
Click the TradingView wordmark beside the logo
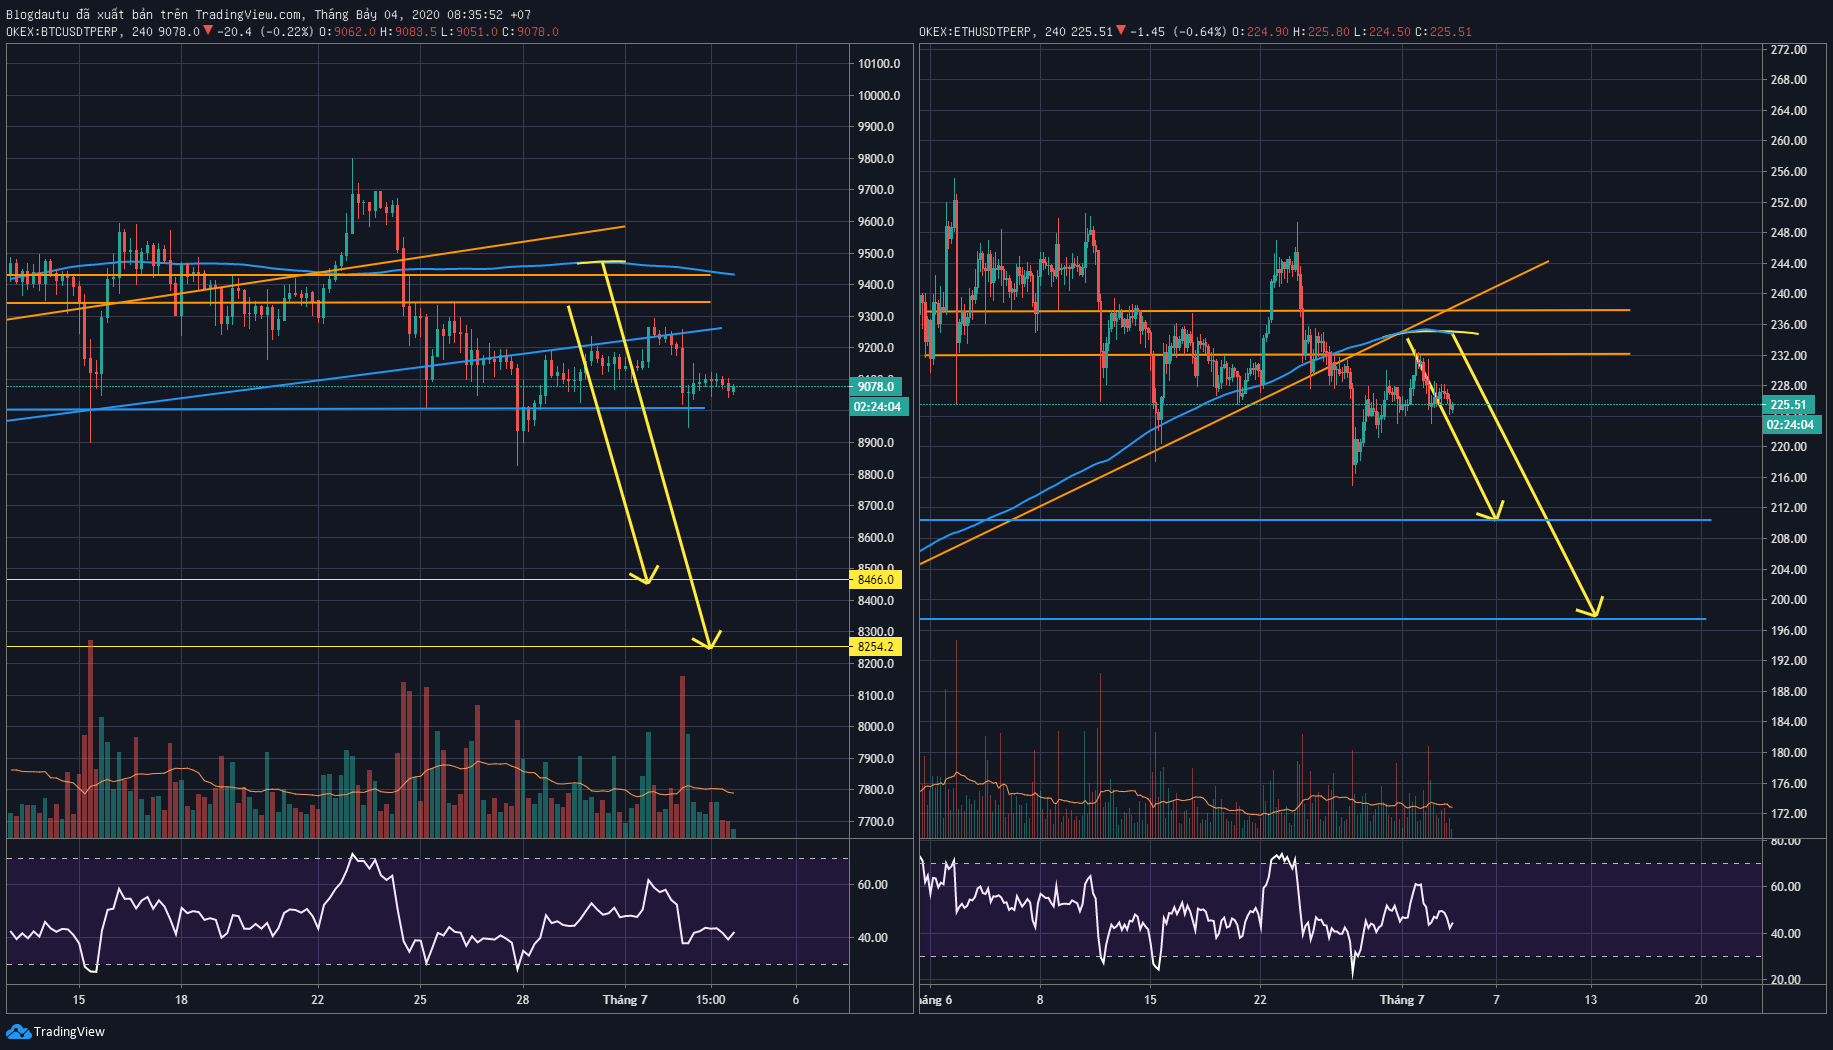coord(69,1032)
